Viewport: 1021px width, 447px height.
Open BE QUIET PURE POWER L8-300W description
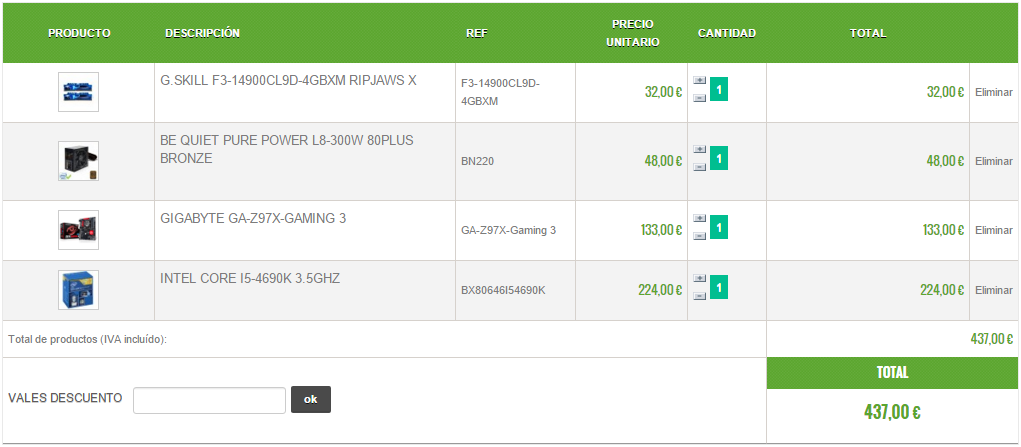[287, 149]
